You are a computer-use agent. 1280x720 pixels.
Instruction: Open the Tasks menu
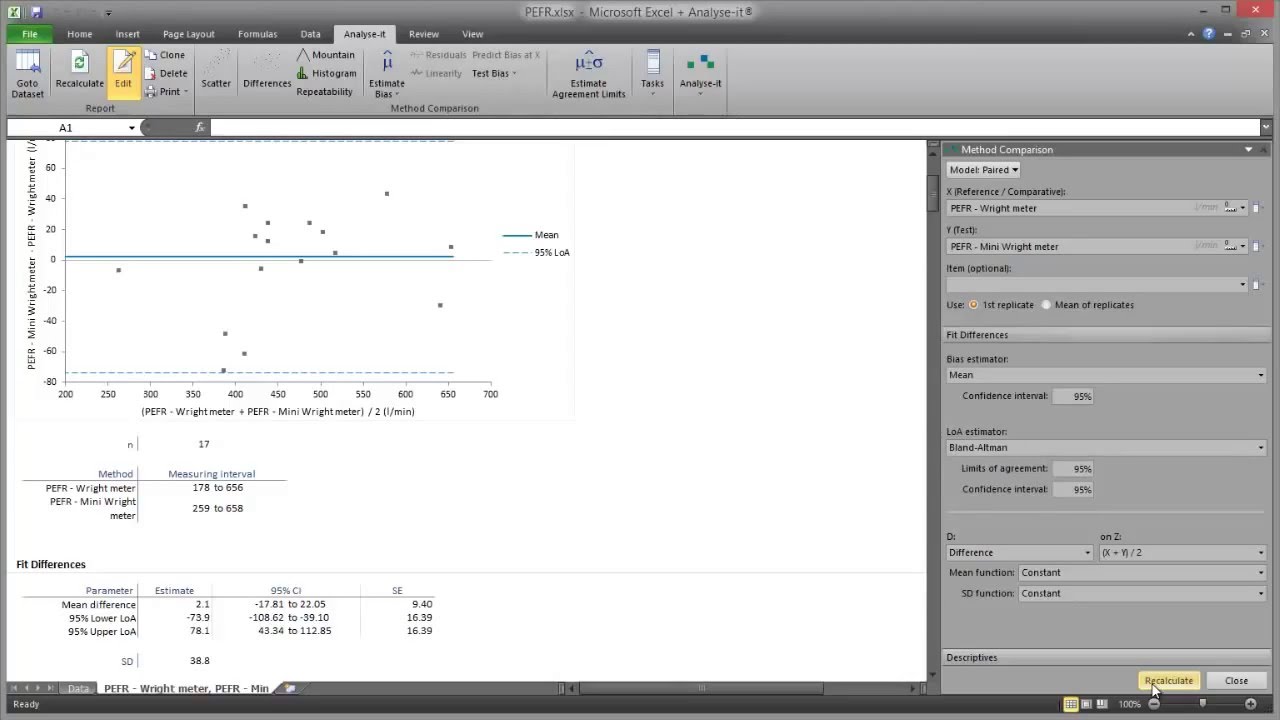point(652,73)
